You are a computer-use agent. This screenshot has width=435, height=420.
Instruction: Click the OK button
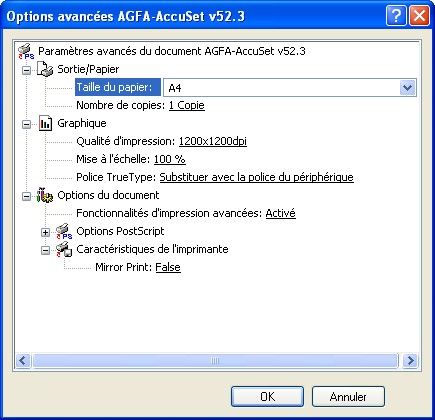pyautogui.click(x=267, y=397)
